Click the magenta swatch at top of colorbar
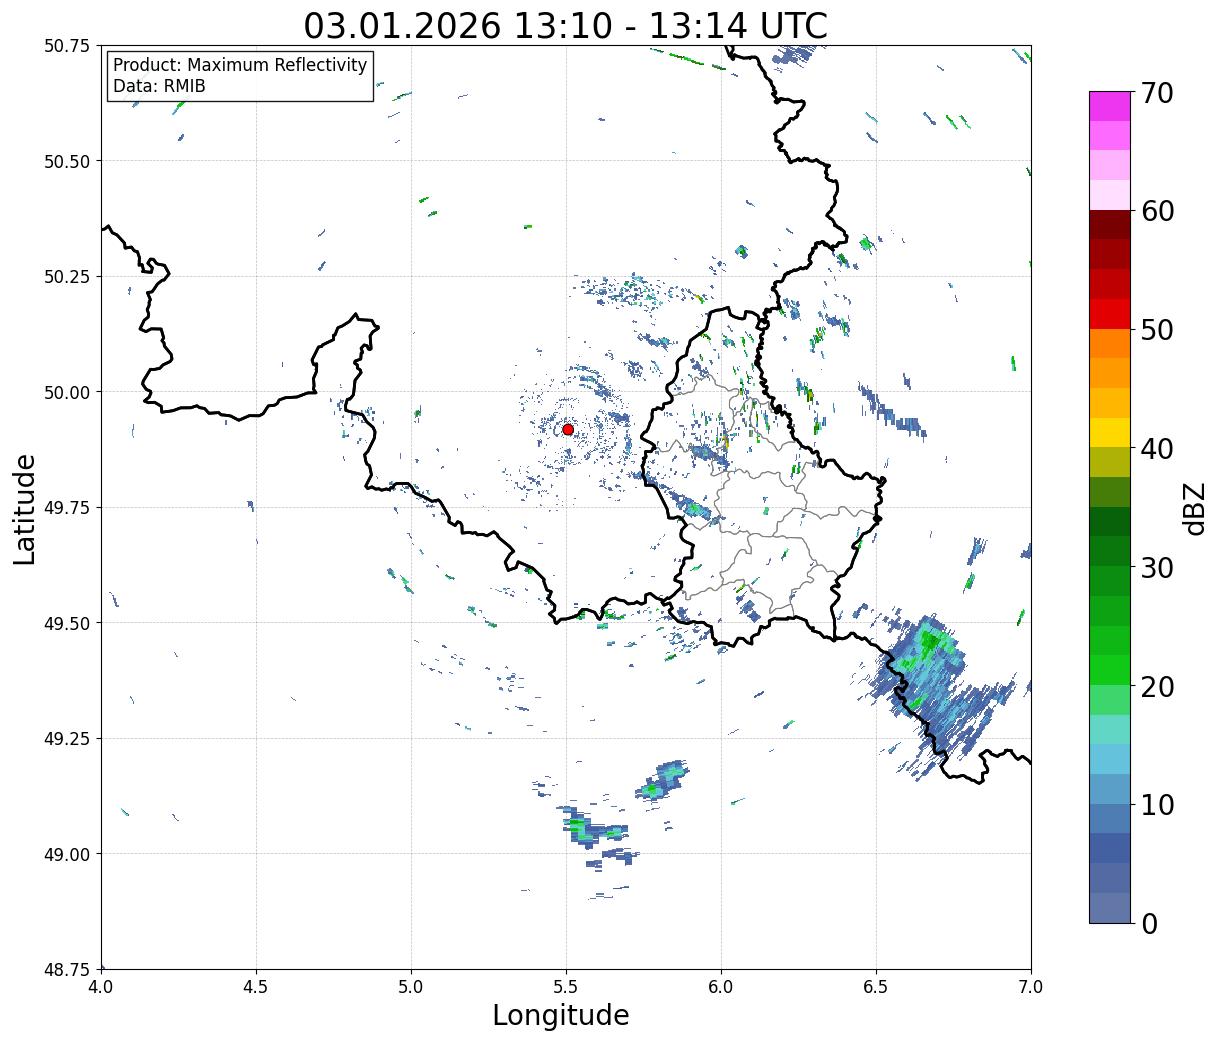Viewport: 1219px width, 1040px height. pyautogui.click(x=1110, y=106)
